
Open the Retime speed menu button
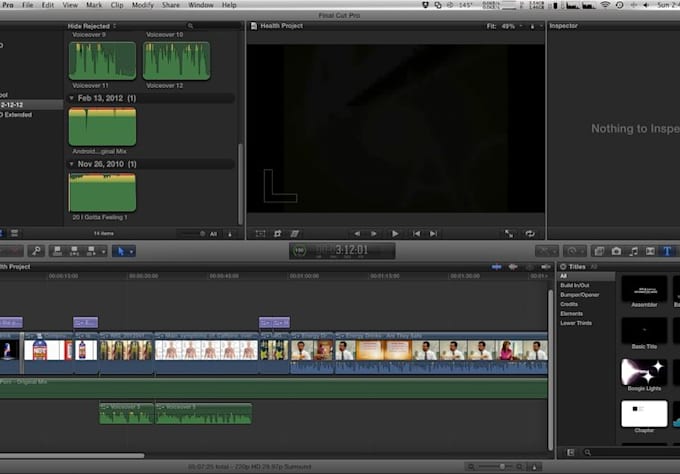pos(575,251)
